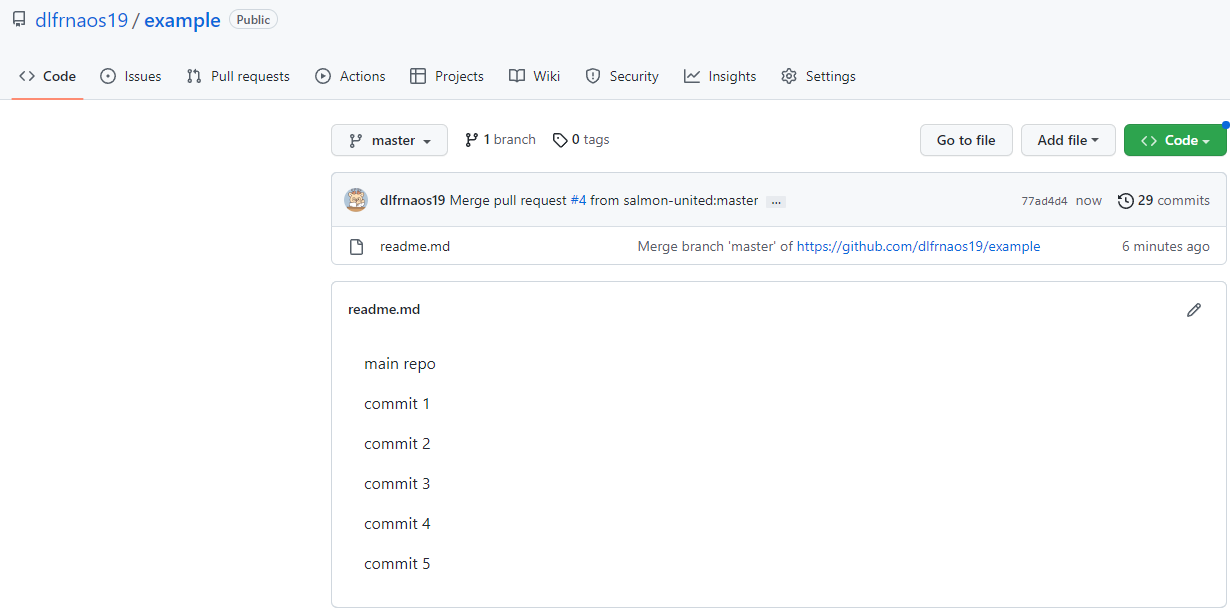
Task: Edit readme with the pencil icon
Action: pos(1193,310)
